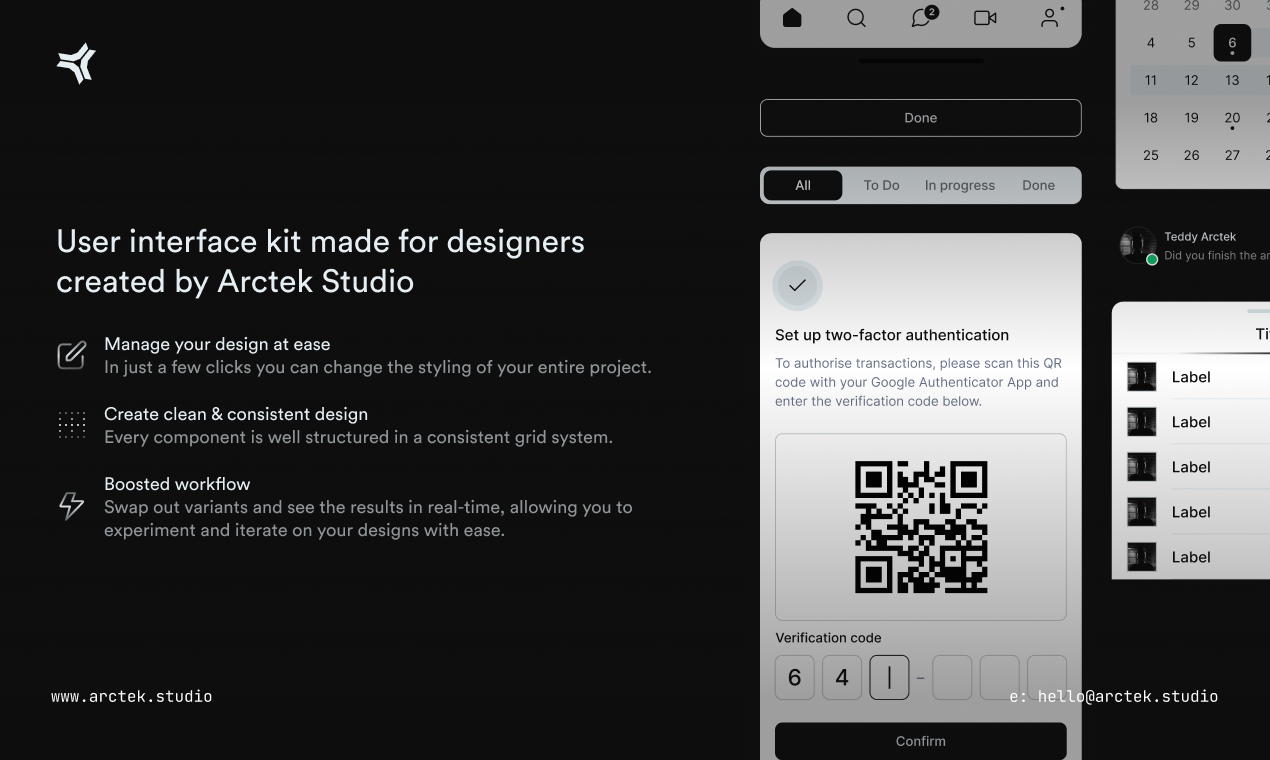Viewport: 1270px width, 760px height.
Task: Click the QR code image
Action: 921,527
